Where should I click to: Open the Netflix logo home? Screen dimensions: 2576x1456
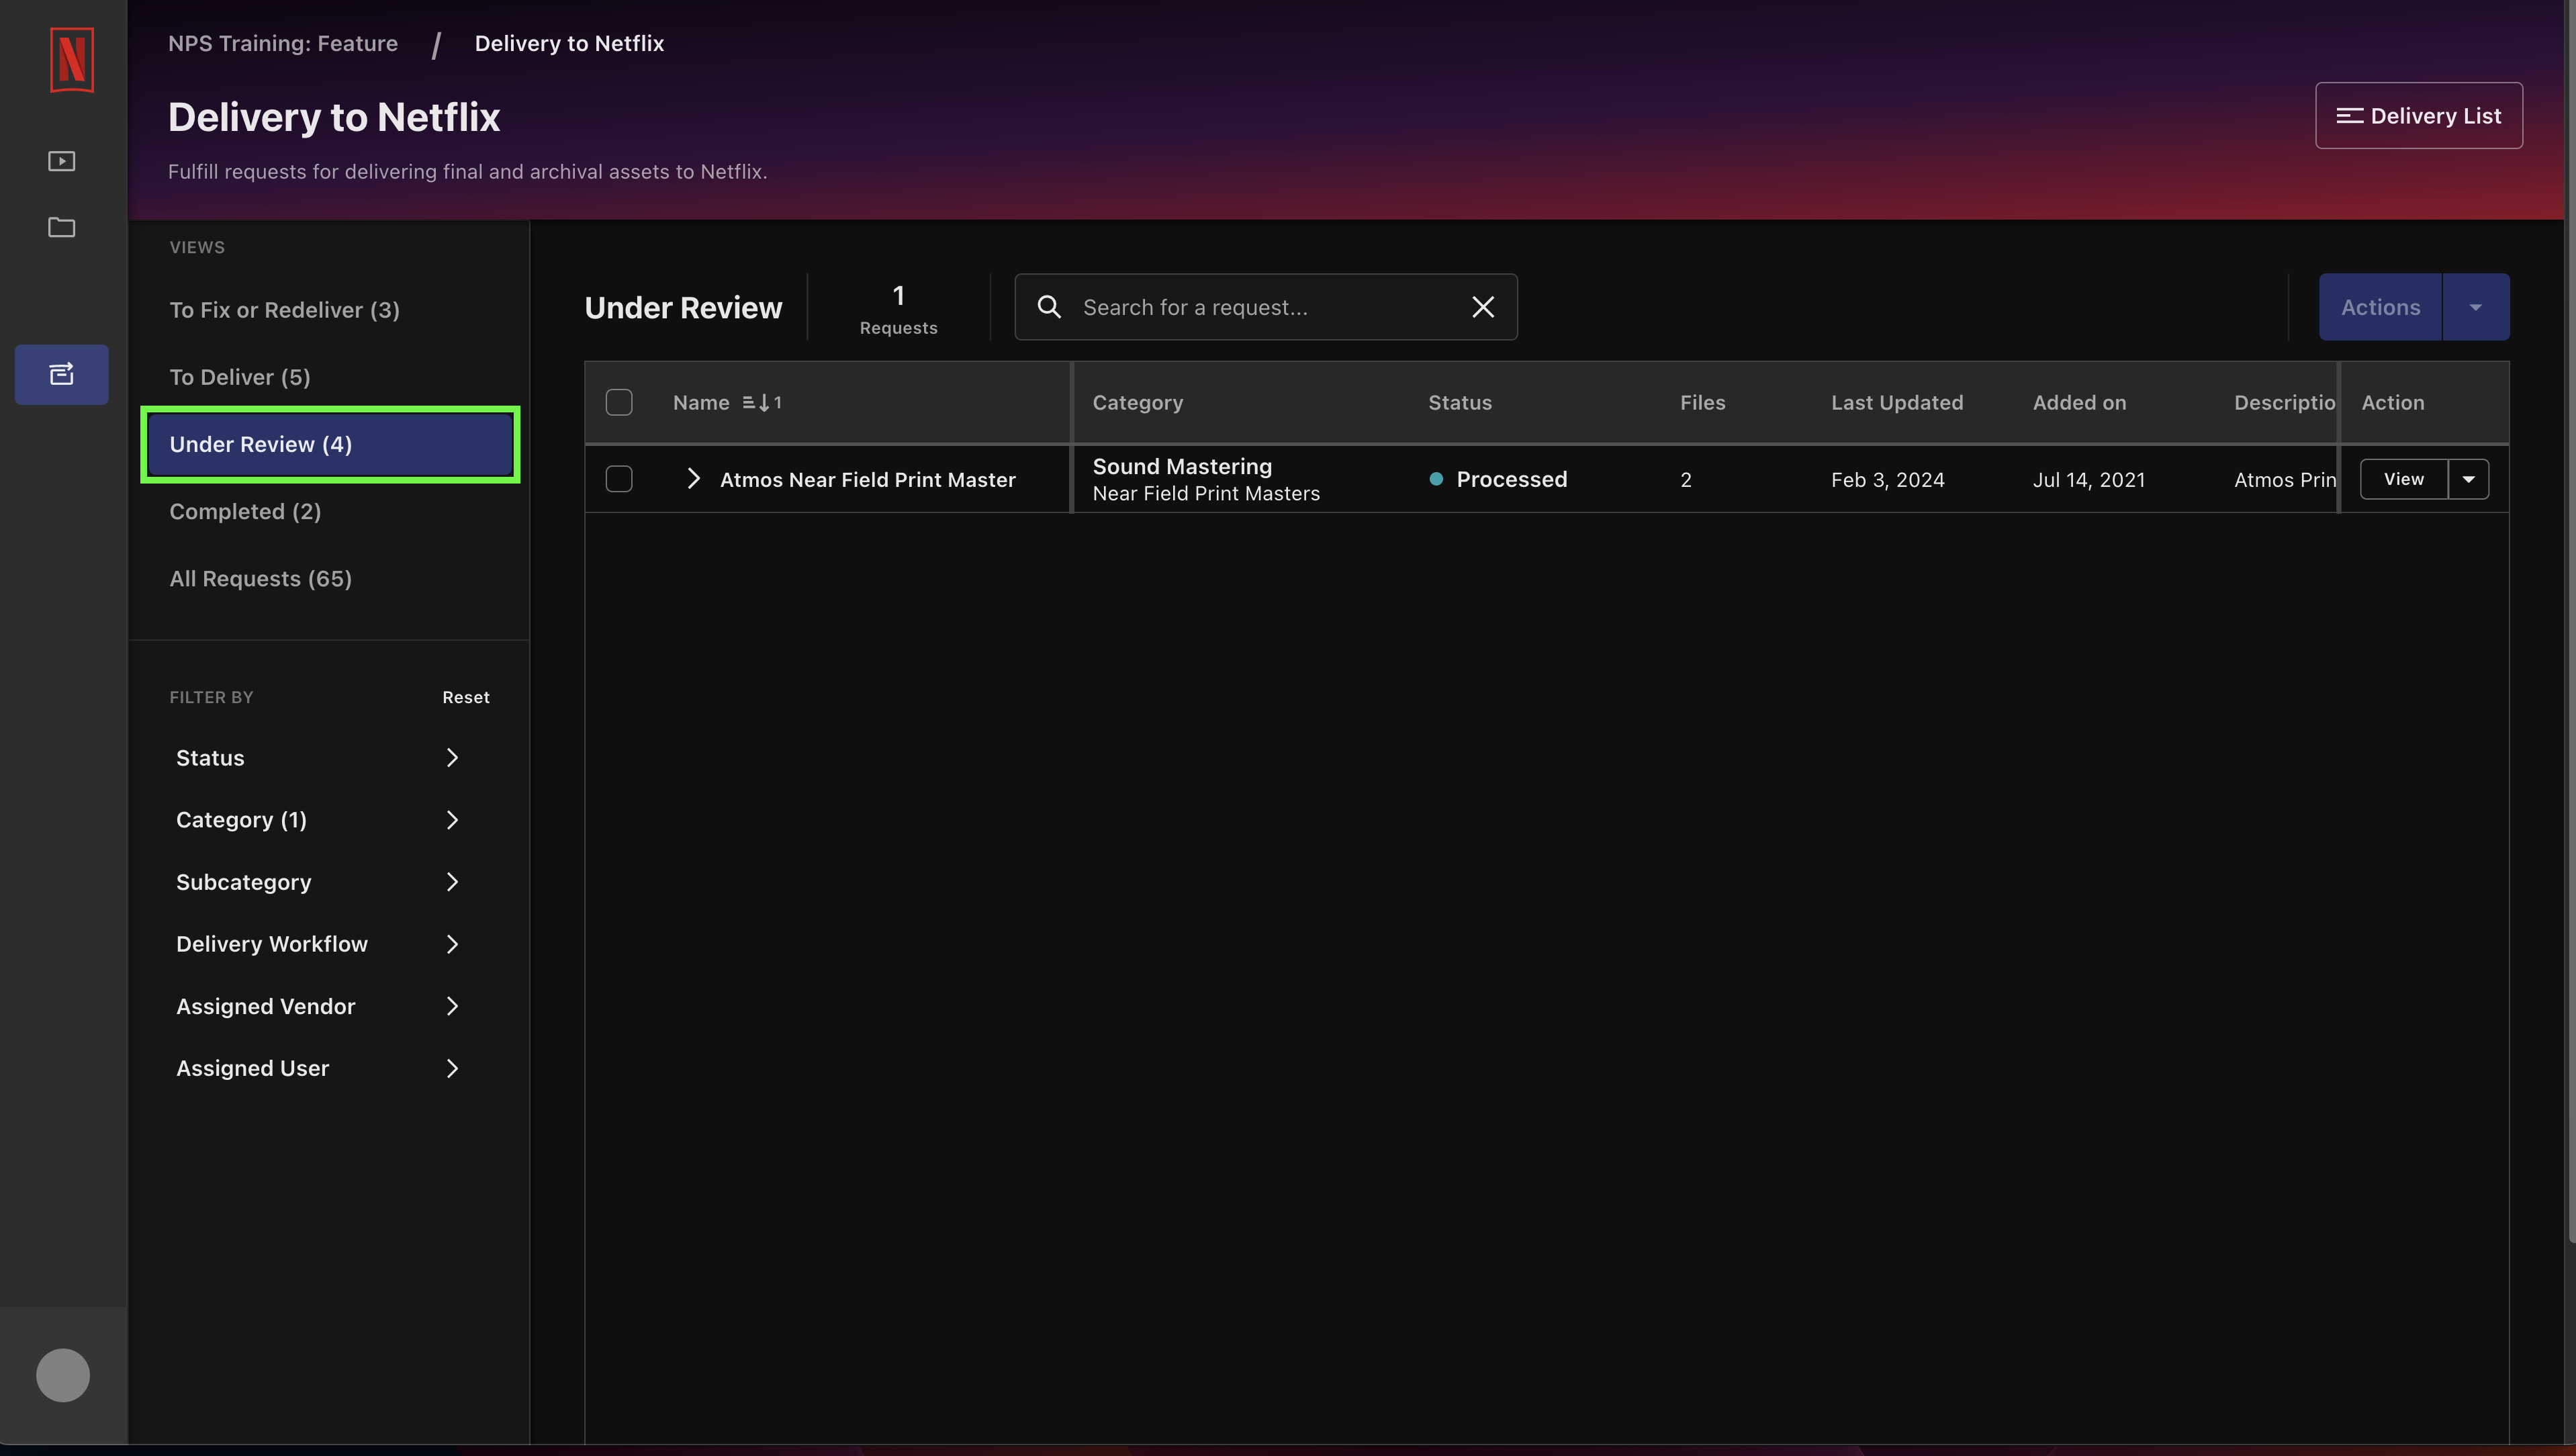coord(71,60)
